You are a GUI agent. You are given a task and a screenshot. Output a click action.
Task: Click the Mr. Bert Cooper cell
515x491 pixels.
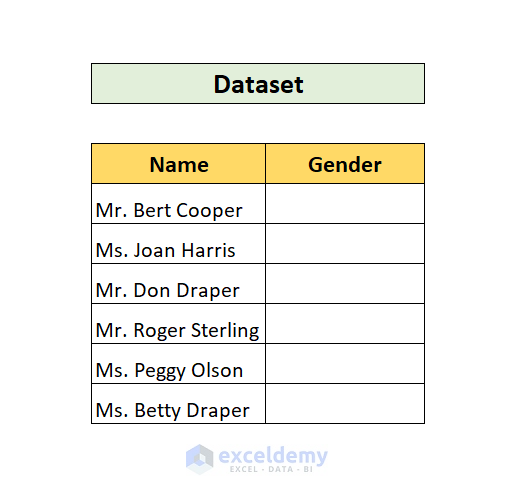178,204
